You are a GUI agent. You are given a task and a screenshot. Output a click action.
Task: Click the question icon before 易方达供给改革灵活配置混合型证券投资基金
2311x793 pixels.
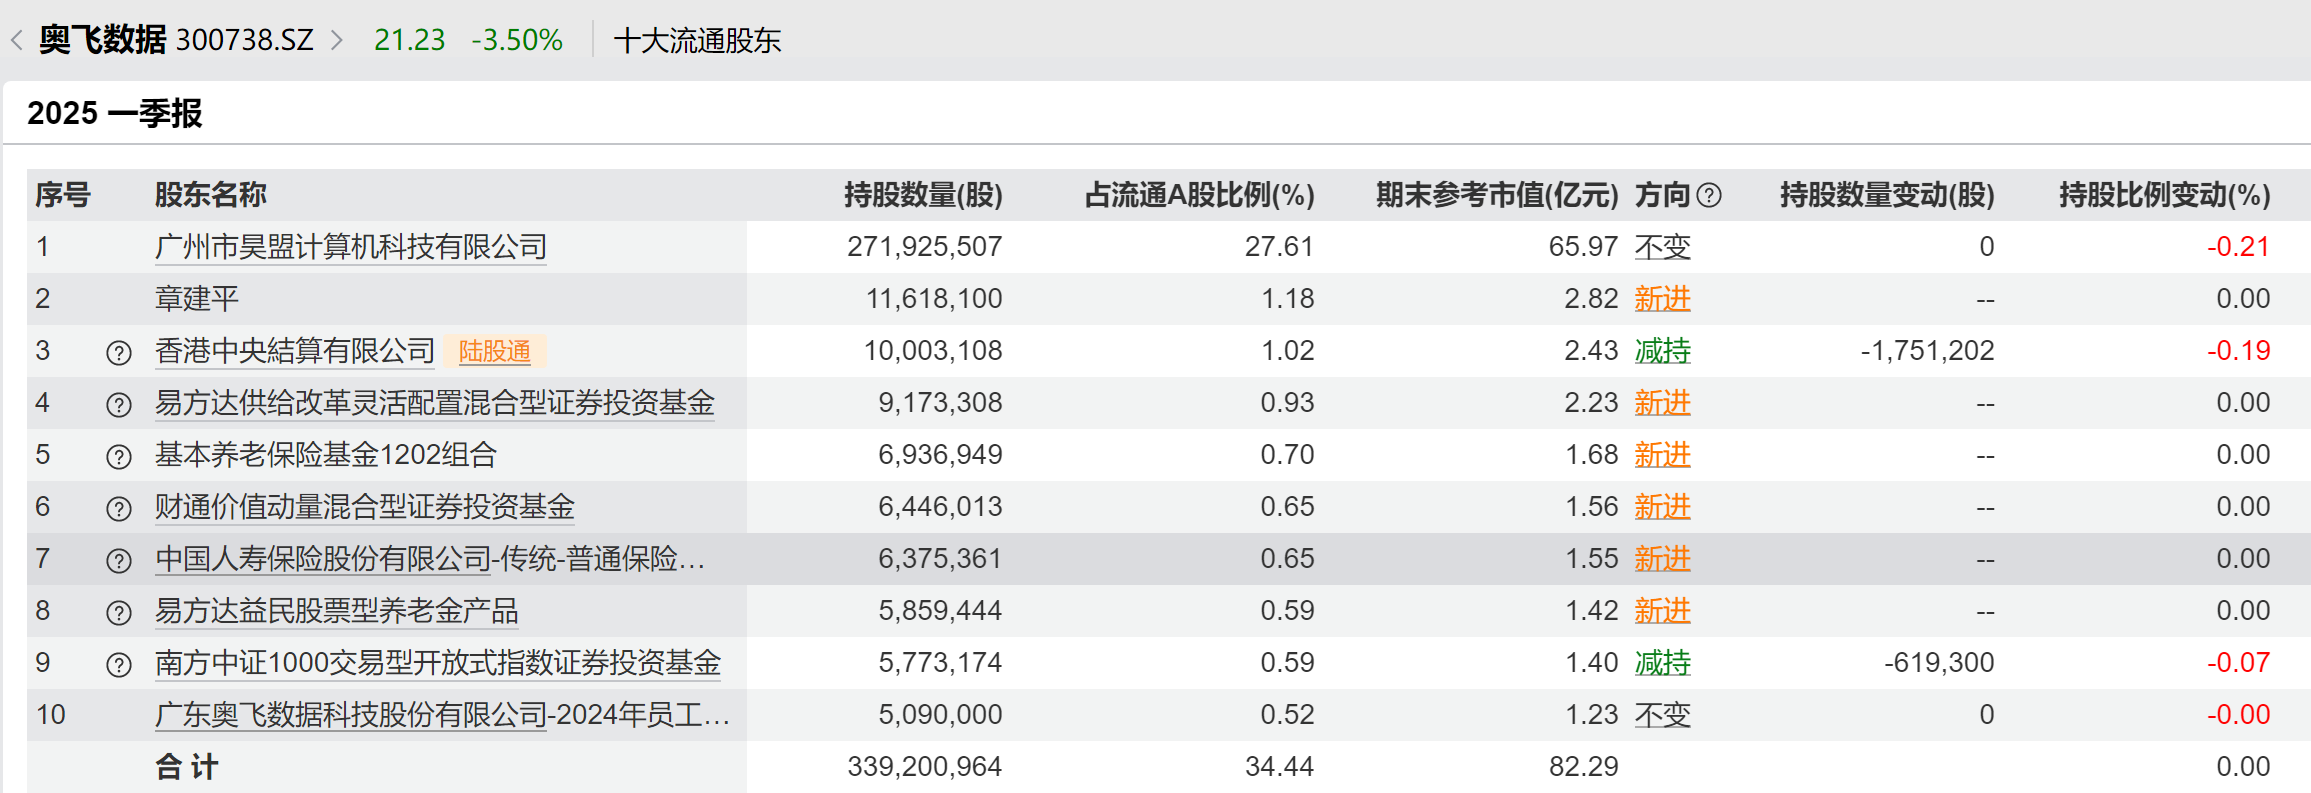coord(119,404)
